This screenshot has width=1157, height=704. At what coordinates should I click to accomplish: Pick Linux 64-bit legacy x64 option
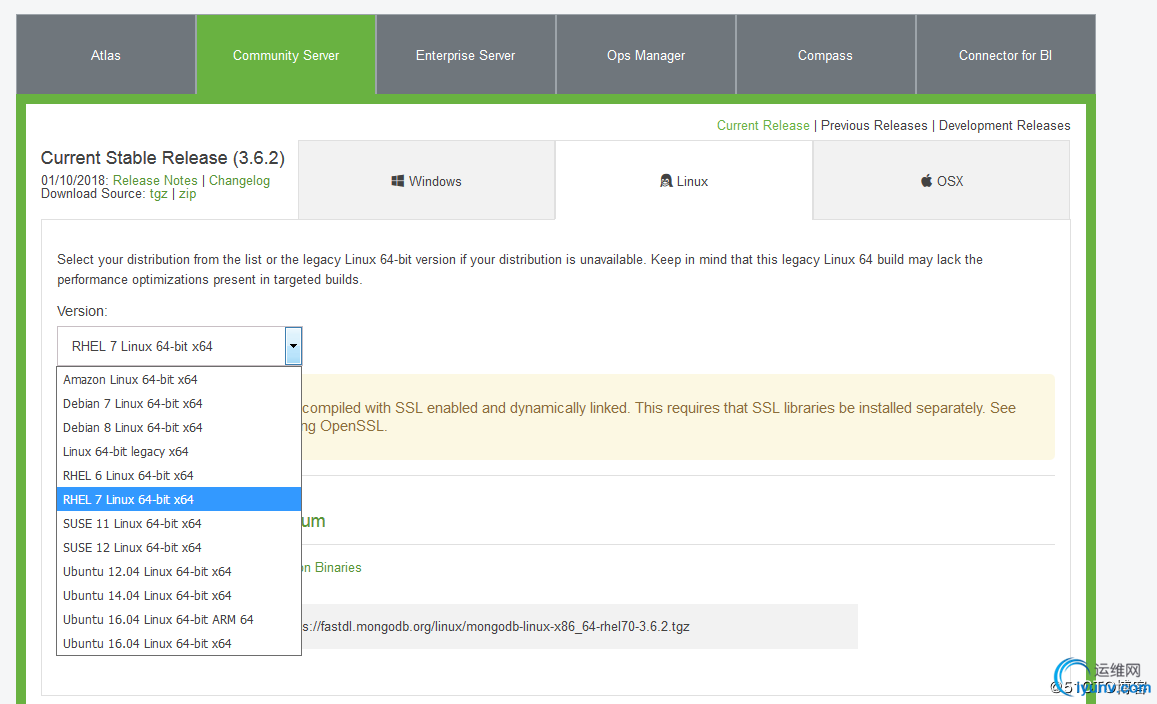[x=179, y=452]
